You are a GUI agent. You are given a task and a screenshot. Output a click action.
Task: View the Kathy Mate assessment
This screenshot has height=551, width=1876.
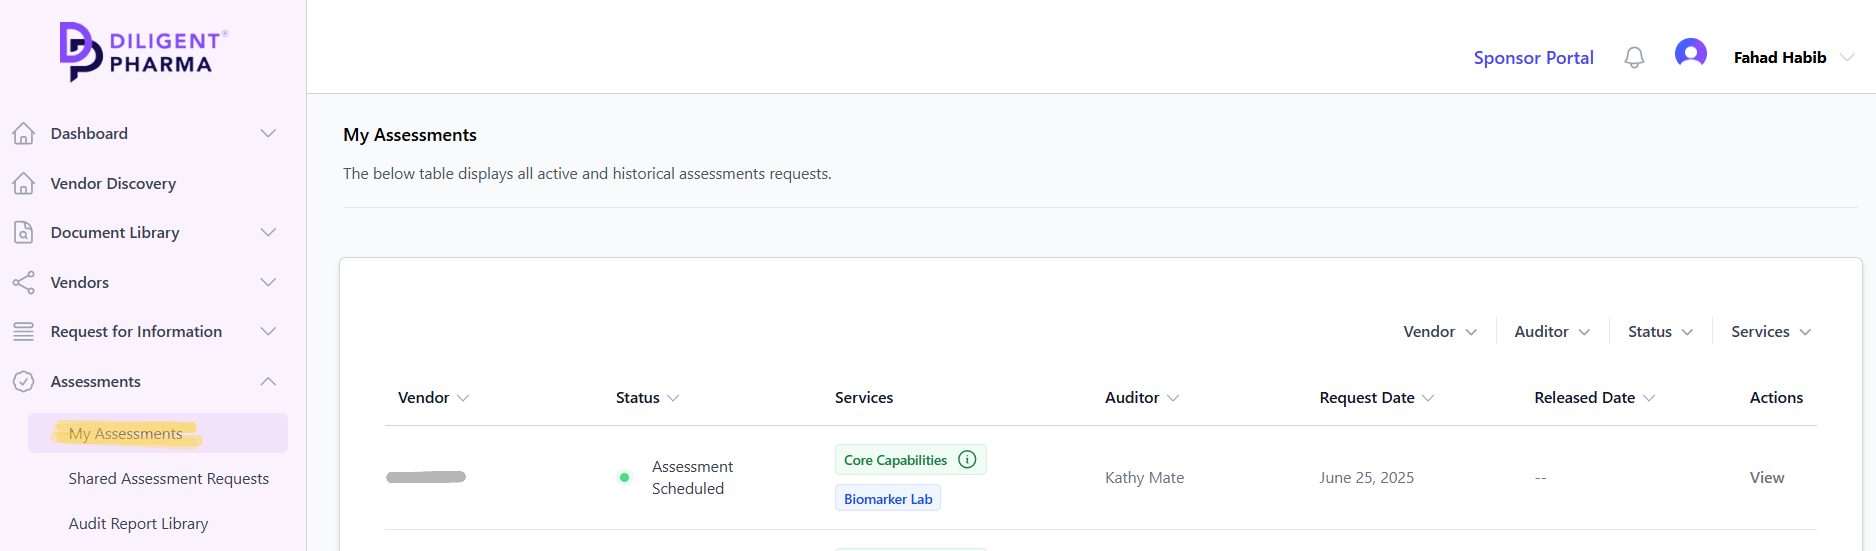click(x=1766, y=478)
